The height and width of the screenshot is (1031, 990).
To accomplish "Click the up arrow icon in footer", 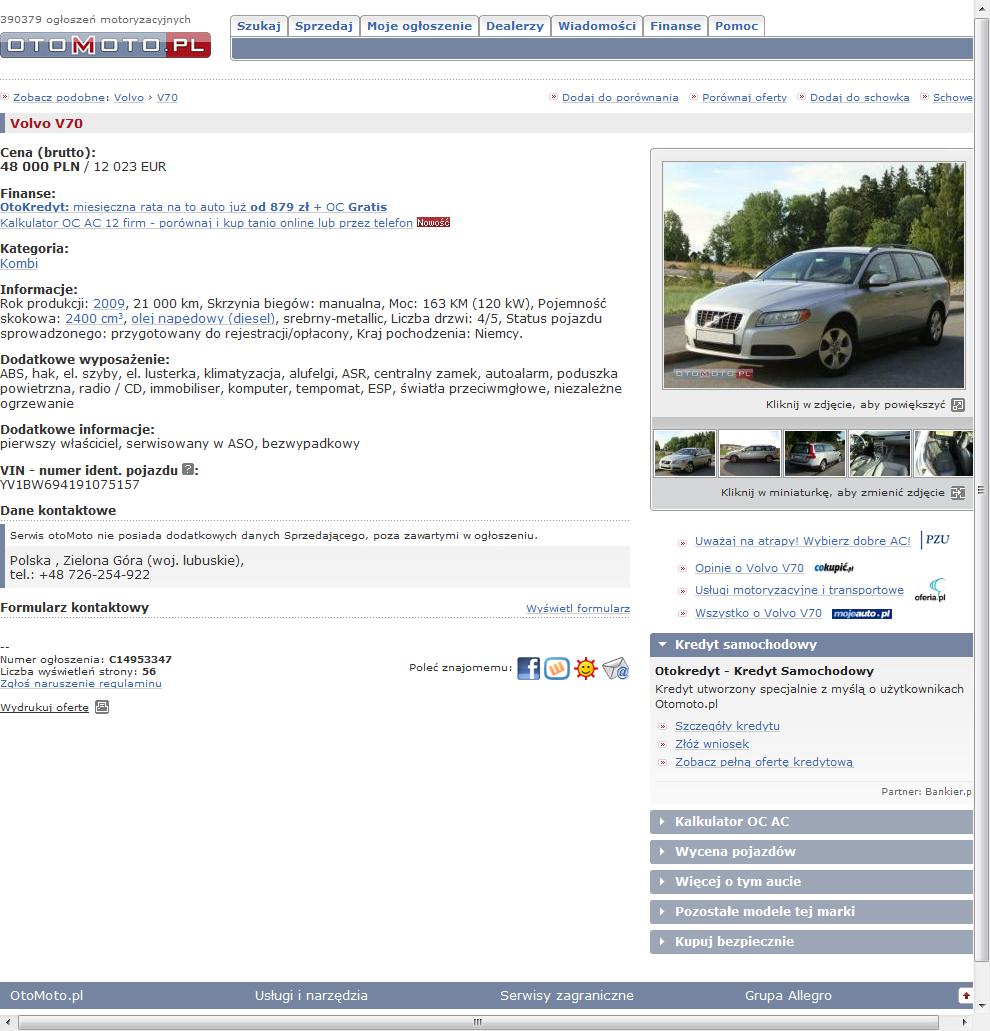I will point(966,995).
